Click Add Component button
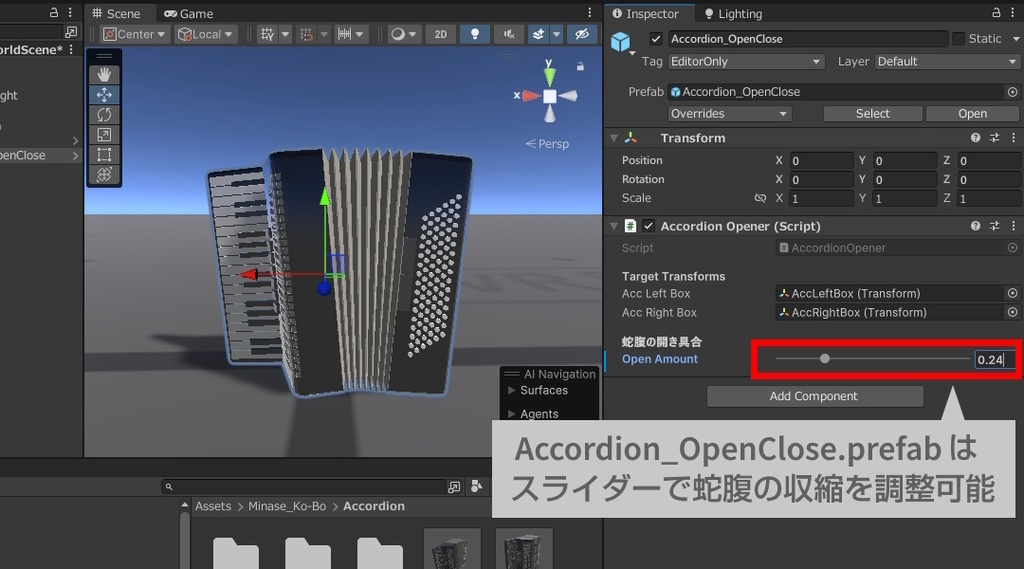The height and width of the screenshot is (569, 1024). pyautogui.click(x=814, y=396)
